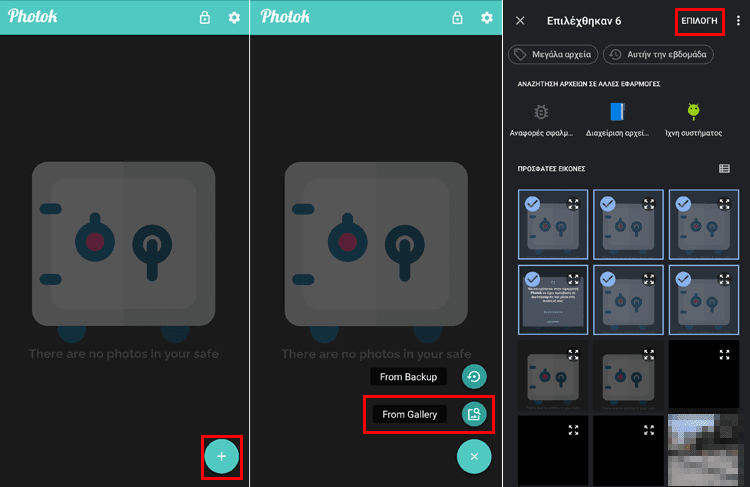Select the From Backup restore icon
Viewport: 750px width, 487px height.
coord(474,376)
